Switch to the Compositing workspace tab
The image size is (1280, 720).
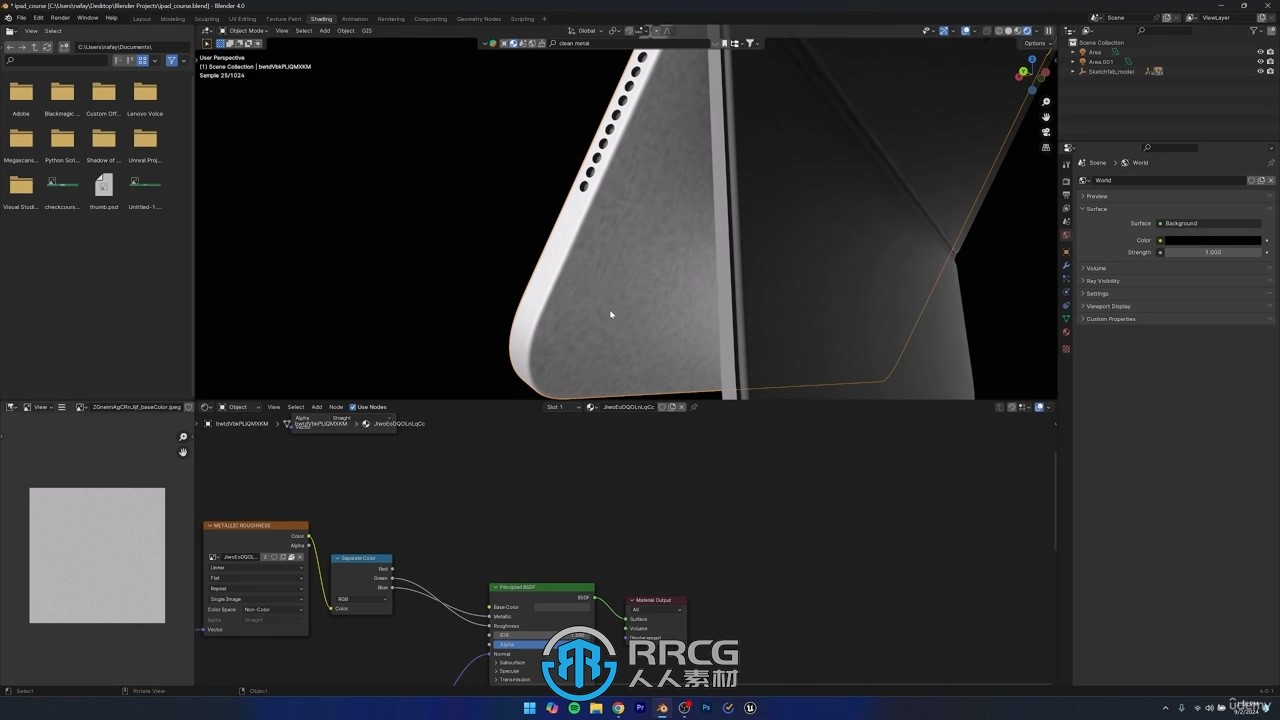[x=431, y=19]
